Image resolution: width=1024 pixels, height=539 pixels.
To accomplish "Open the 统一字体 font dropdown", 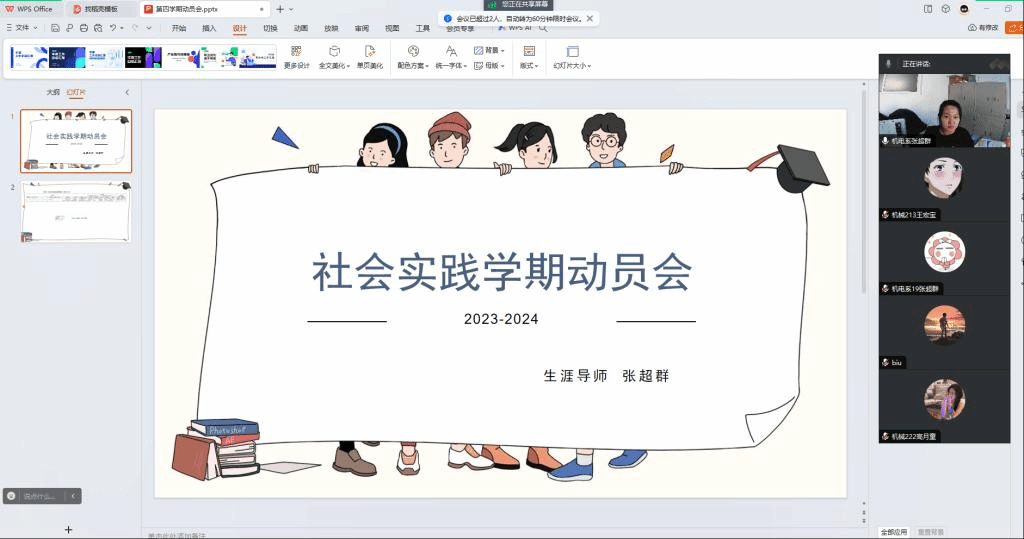I will click(x=451, y=66).
